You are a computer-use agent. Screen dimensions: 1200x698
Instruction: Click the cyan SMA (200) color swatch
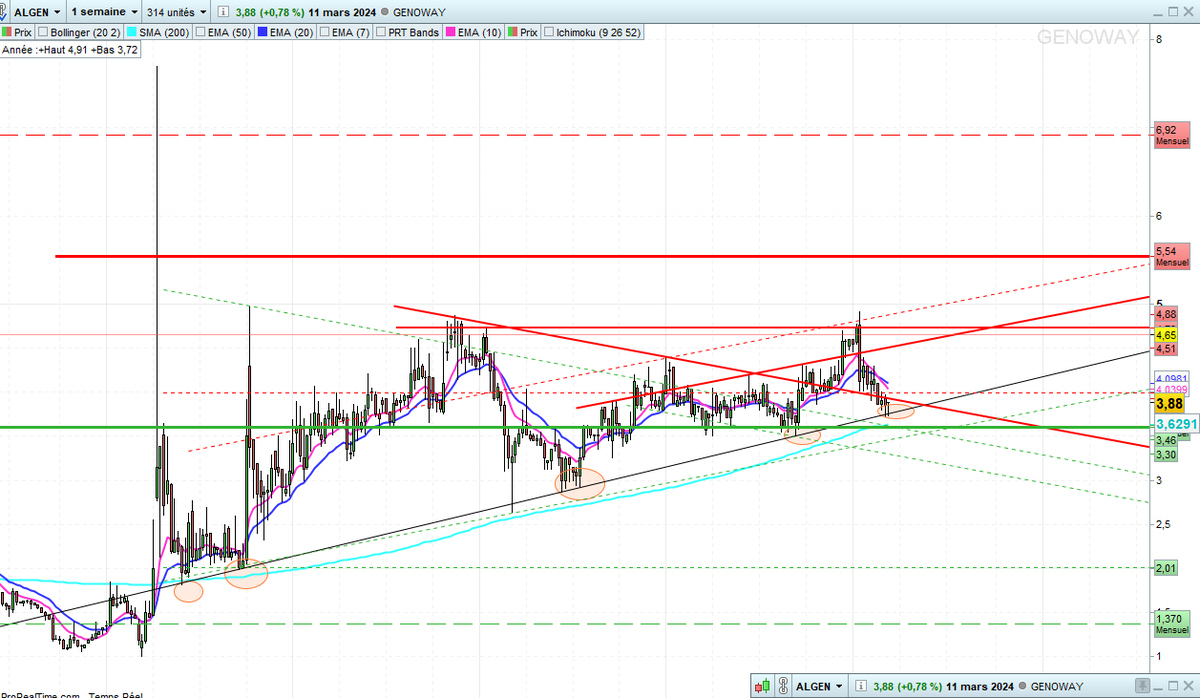click(133, 32)
